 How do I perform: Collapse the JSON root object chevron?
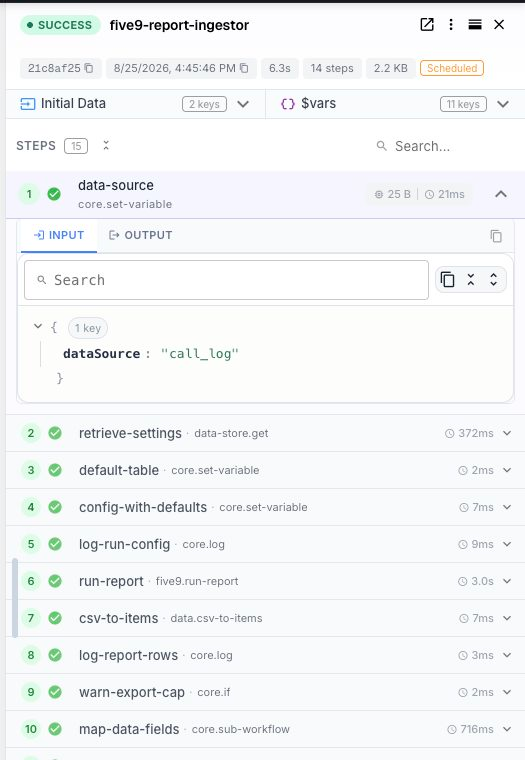click(38, 326)
